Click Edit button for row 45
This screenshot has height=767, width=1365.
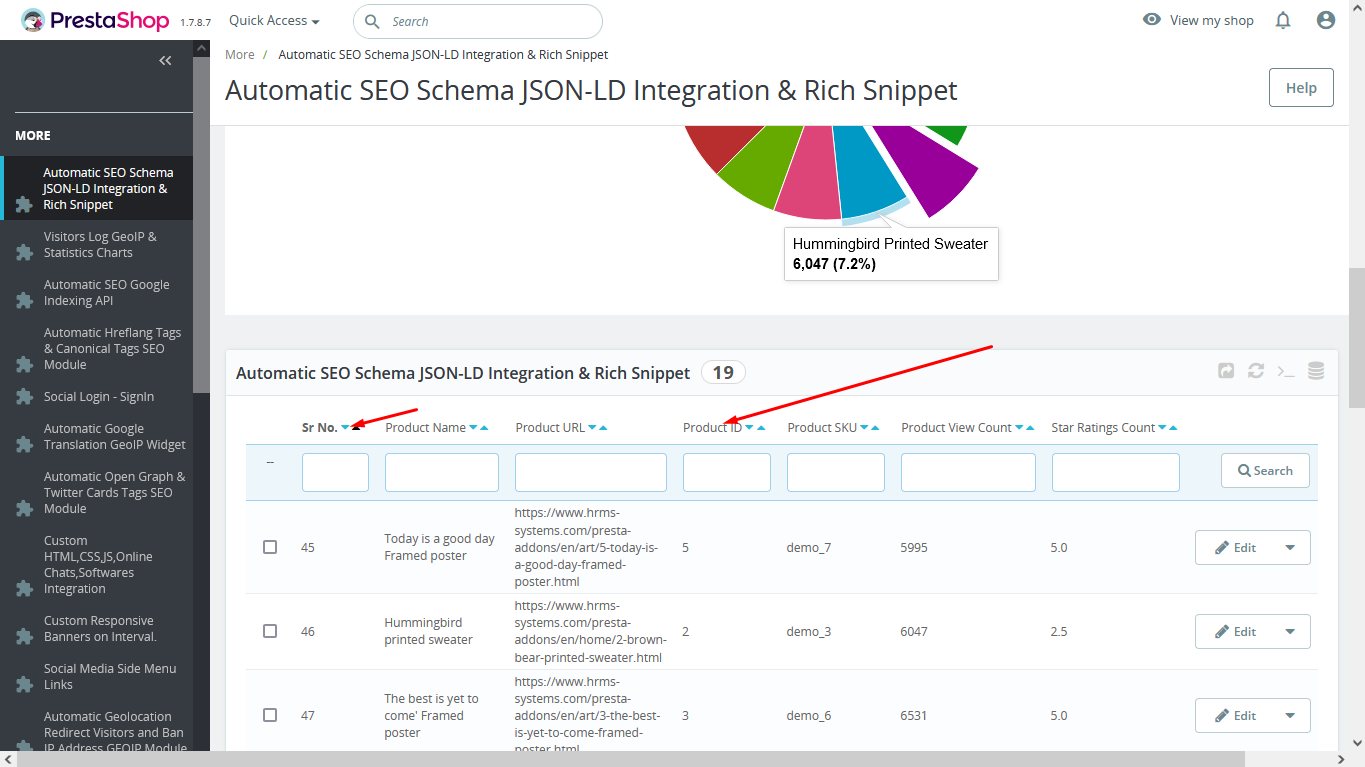[1234, 547]
